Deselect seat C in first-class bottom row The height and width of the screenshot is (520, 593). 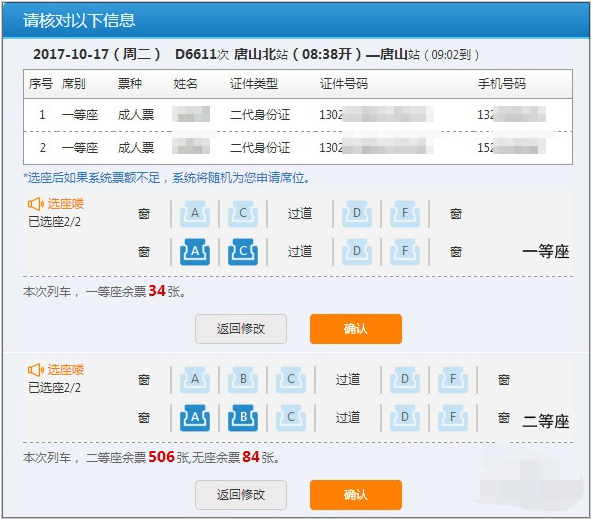click(243, 252)
